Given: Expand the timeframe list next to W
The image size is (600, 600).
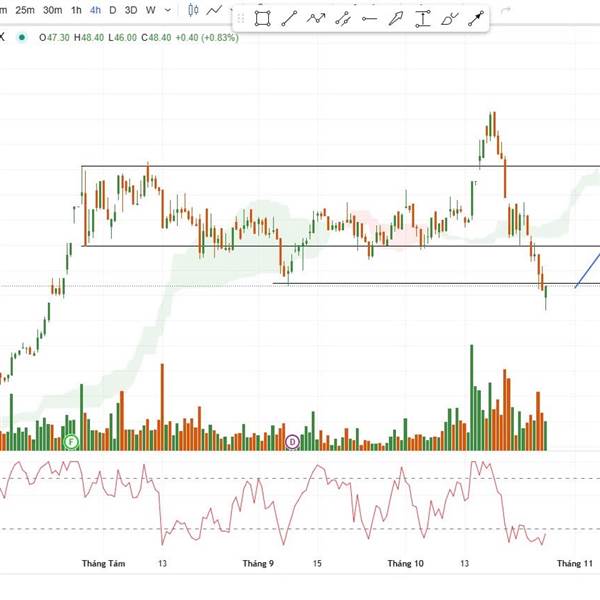Looking at the screenshot, I should [166, 10].
